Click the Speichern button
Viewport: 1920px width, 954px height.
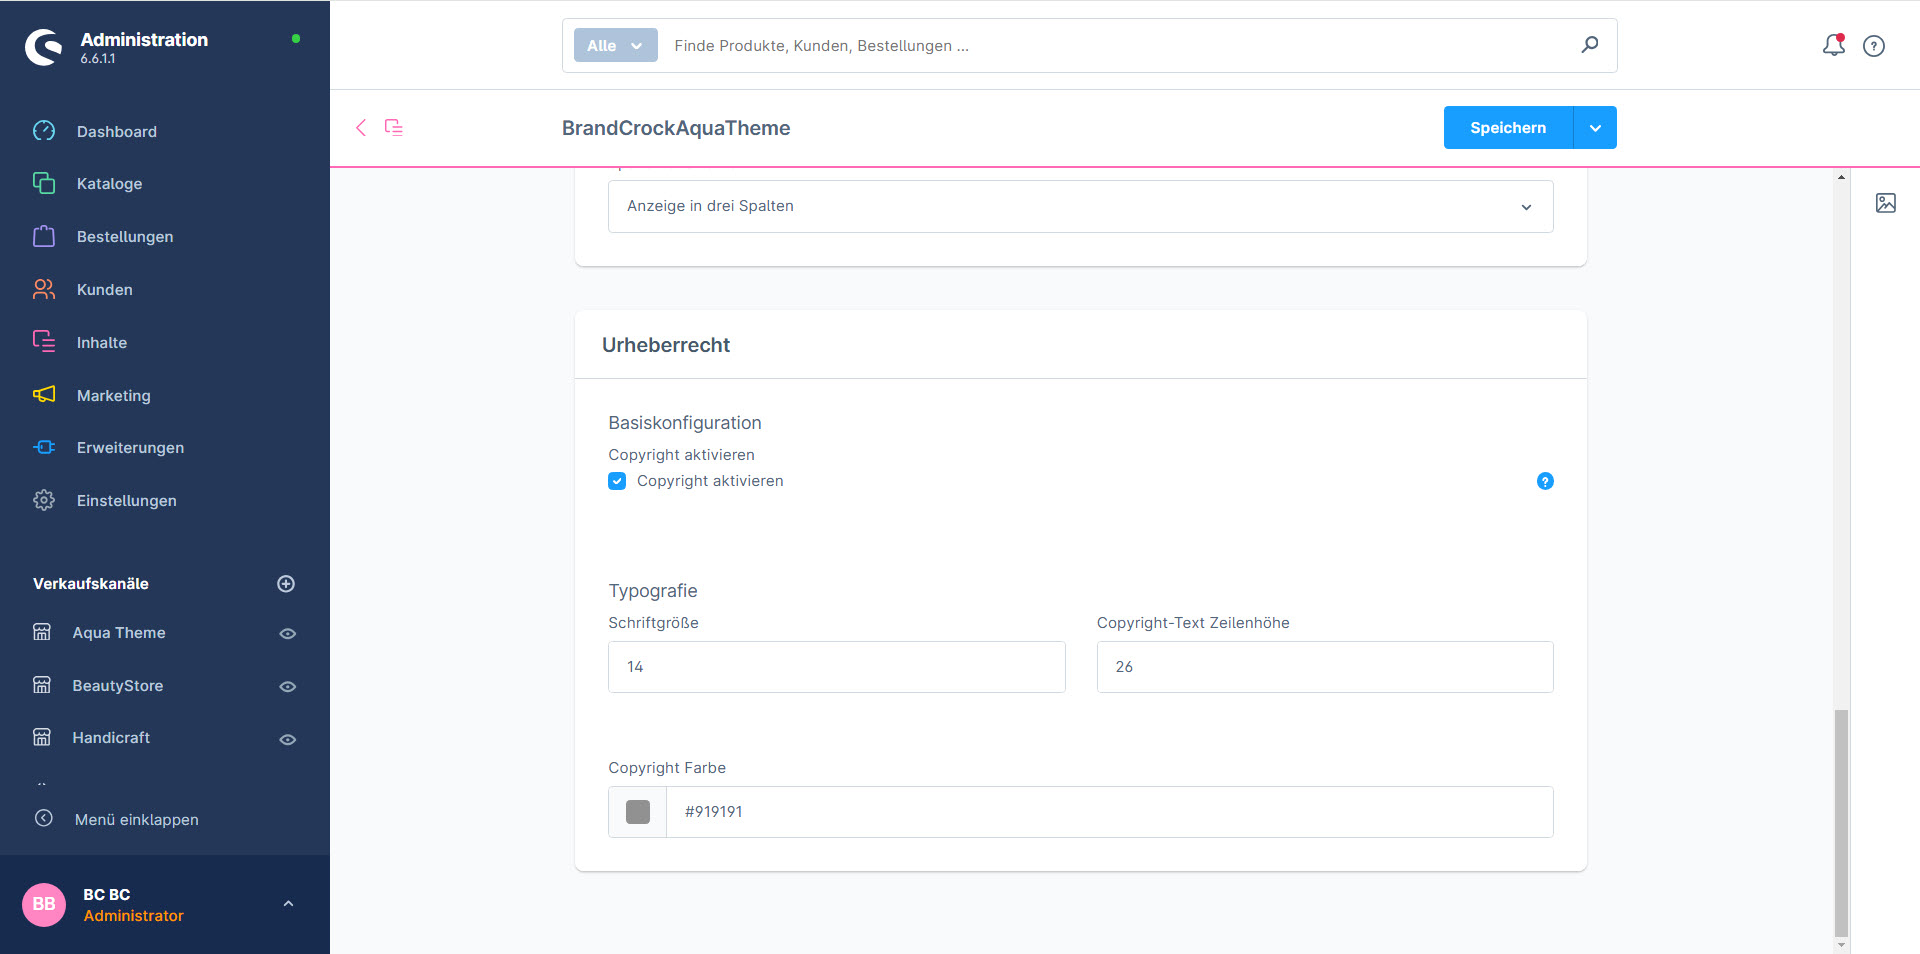pyautogui.click(x=1507, y=128)
